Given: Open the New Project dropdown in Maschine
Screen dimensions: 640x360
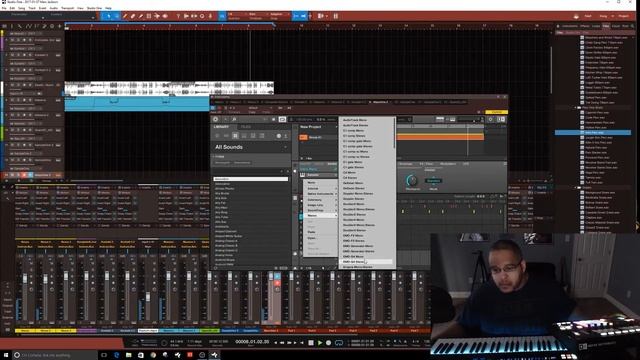Looking at the screenshot, I should (x=318, y=127).
